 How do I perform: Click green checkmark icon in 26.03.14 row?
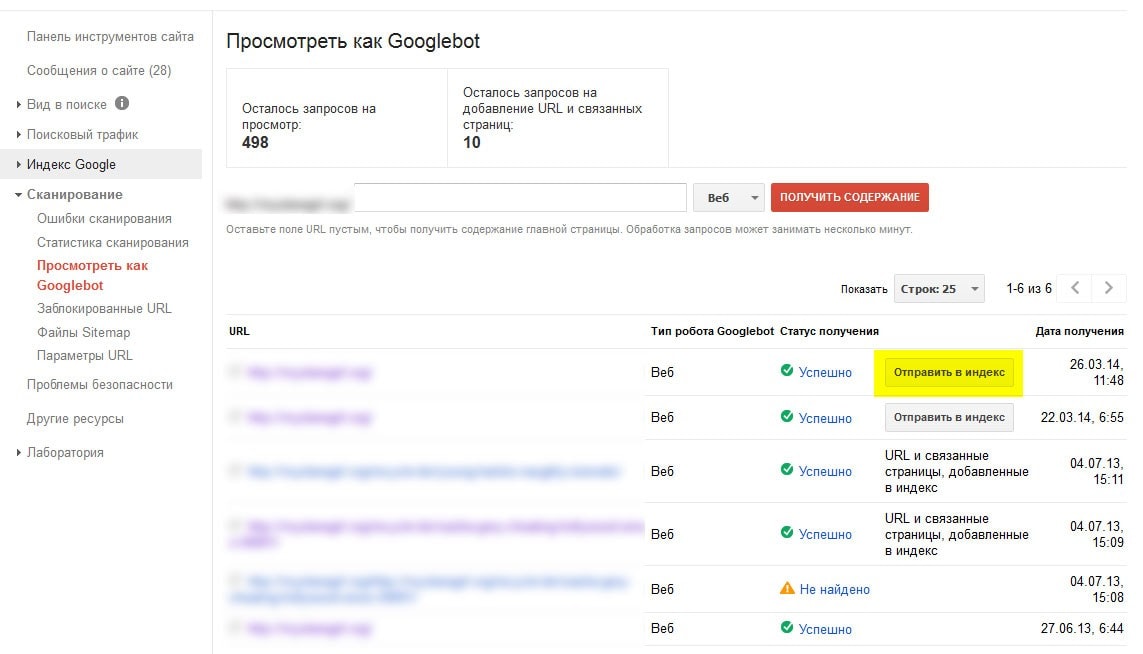tap(786, 372)
